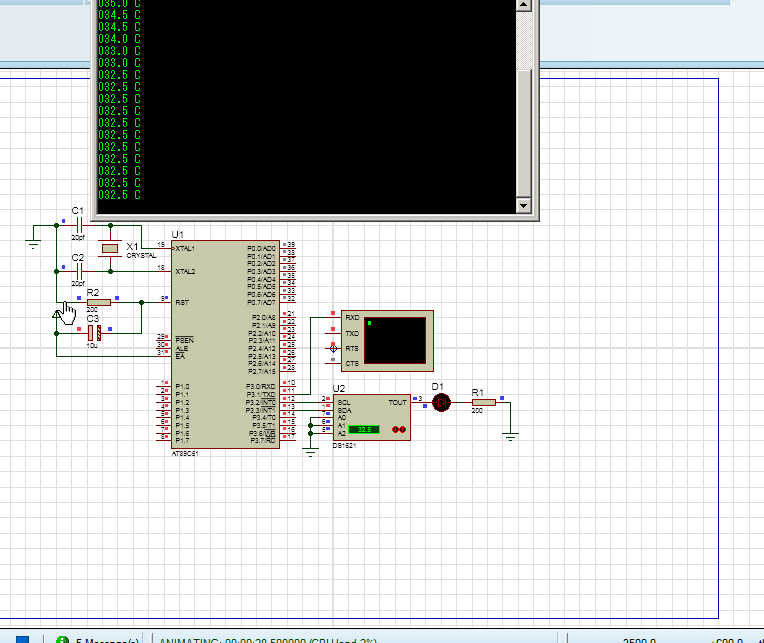Click the XTAL1 pin label on U1

tap(185, 248)
